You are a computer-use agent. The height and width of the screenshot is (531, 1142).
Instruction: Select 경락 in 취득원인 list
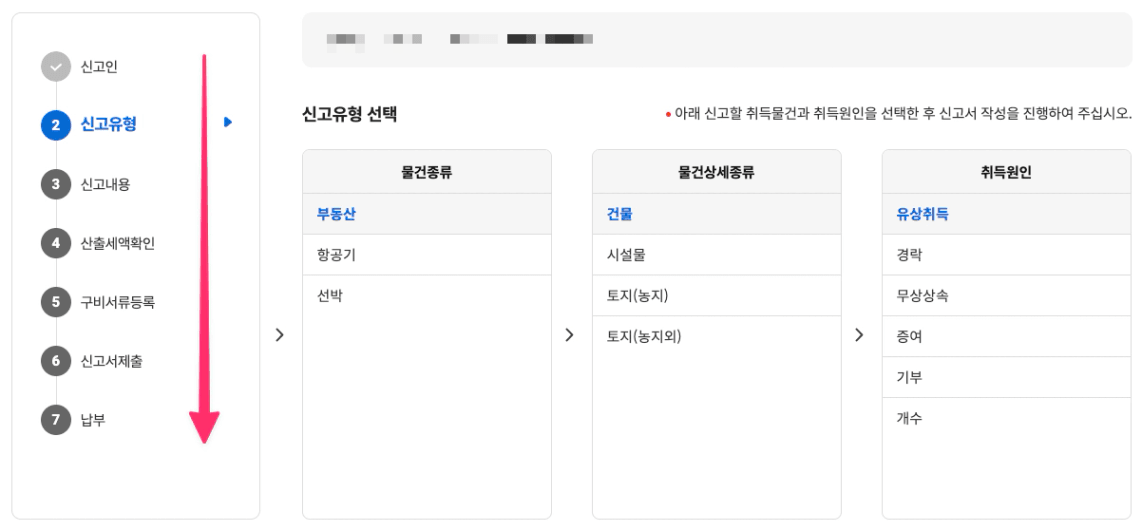[x=1007, y=255]
